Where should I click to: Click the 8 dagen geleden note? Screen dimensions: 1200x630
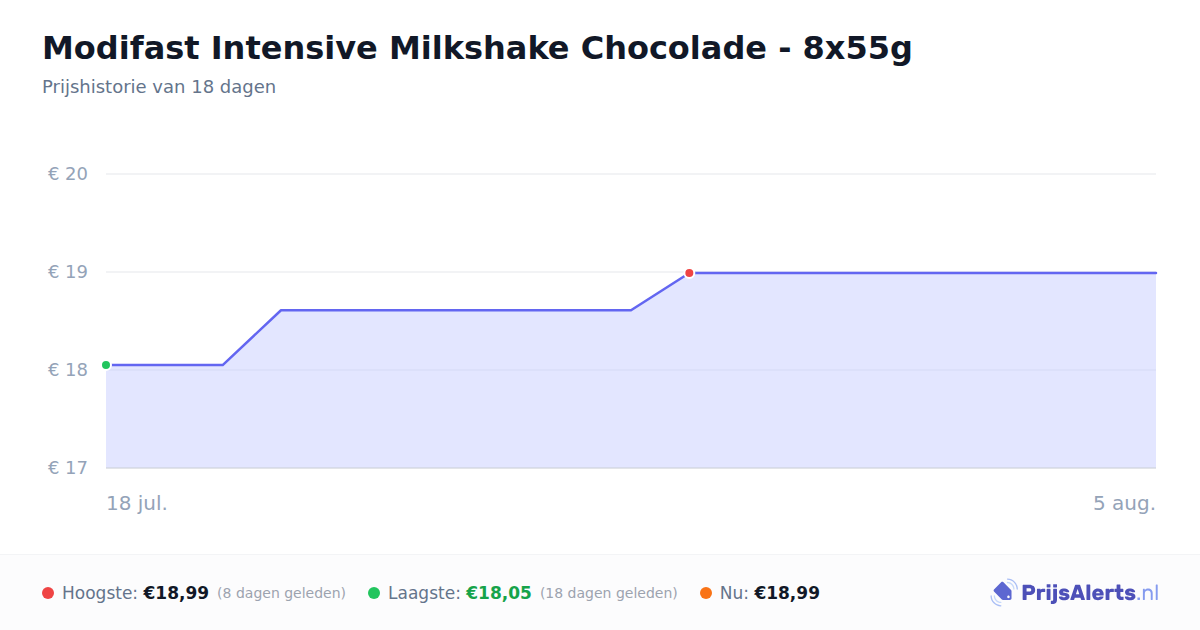pos(281,593)
